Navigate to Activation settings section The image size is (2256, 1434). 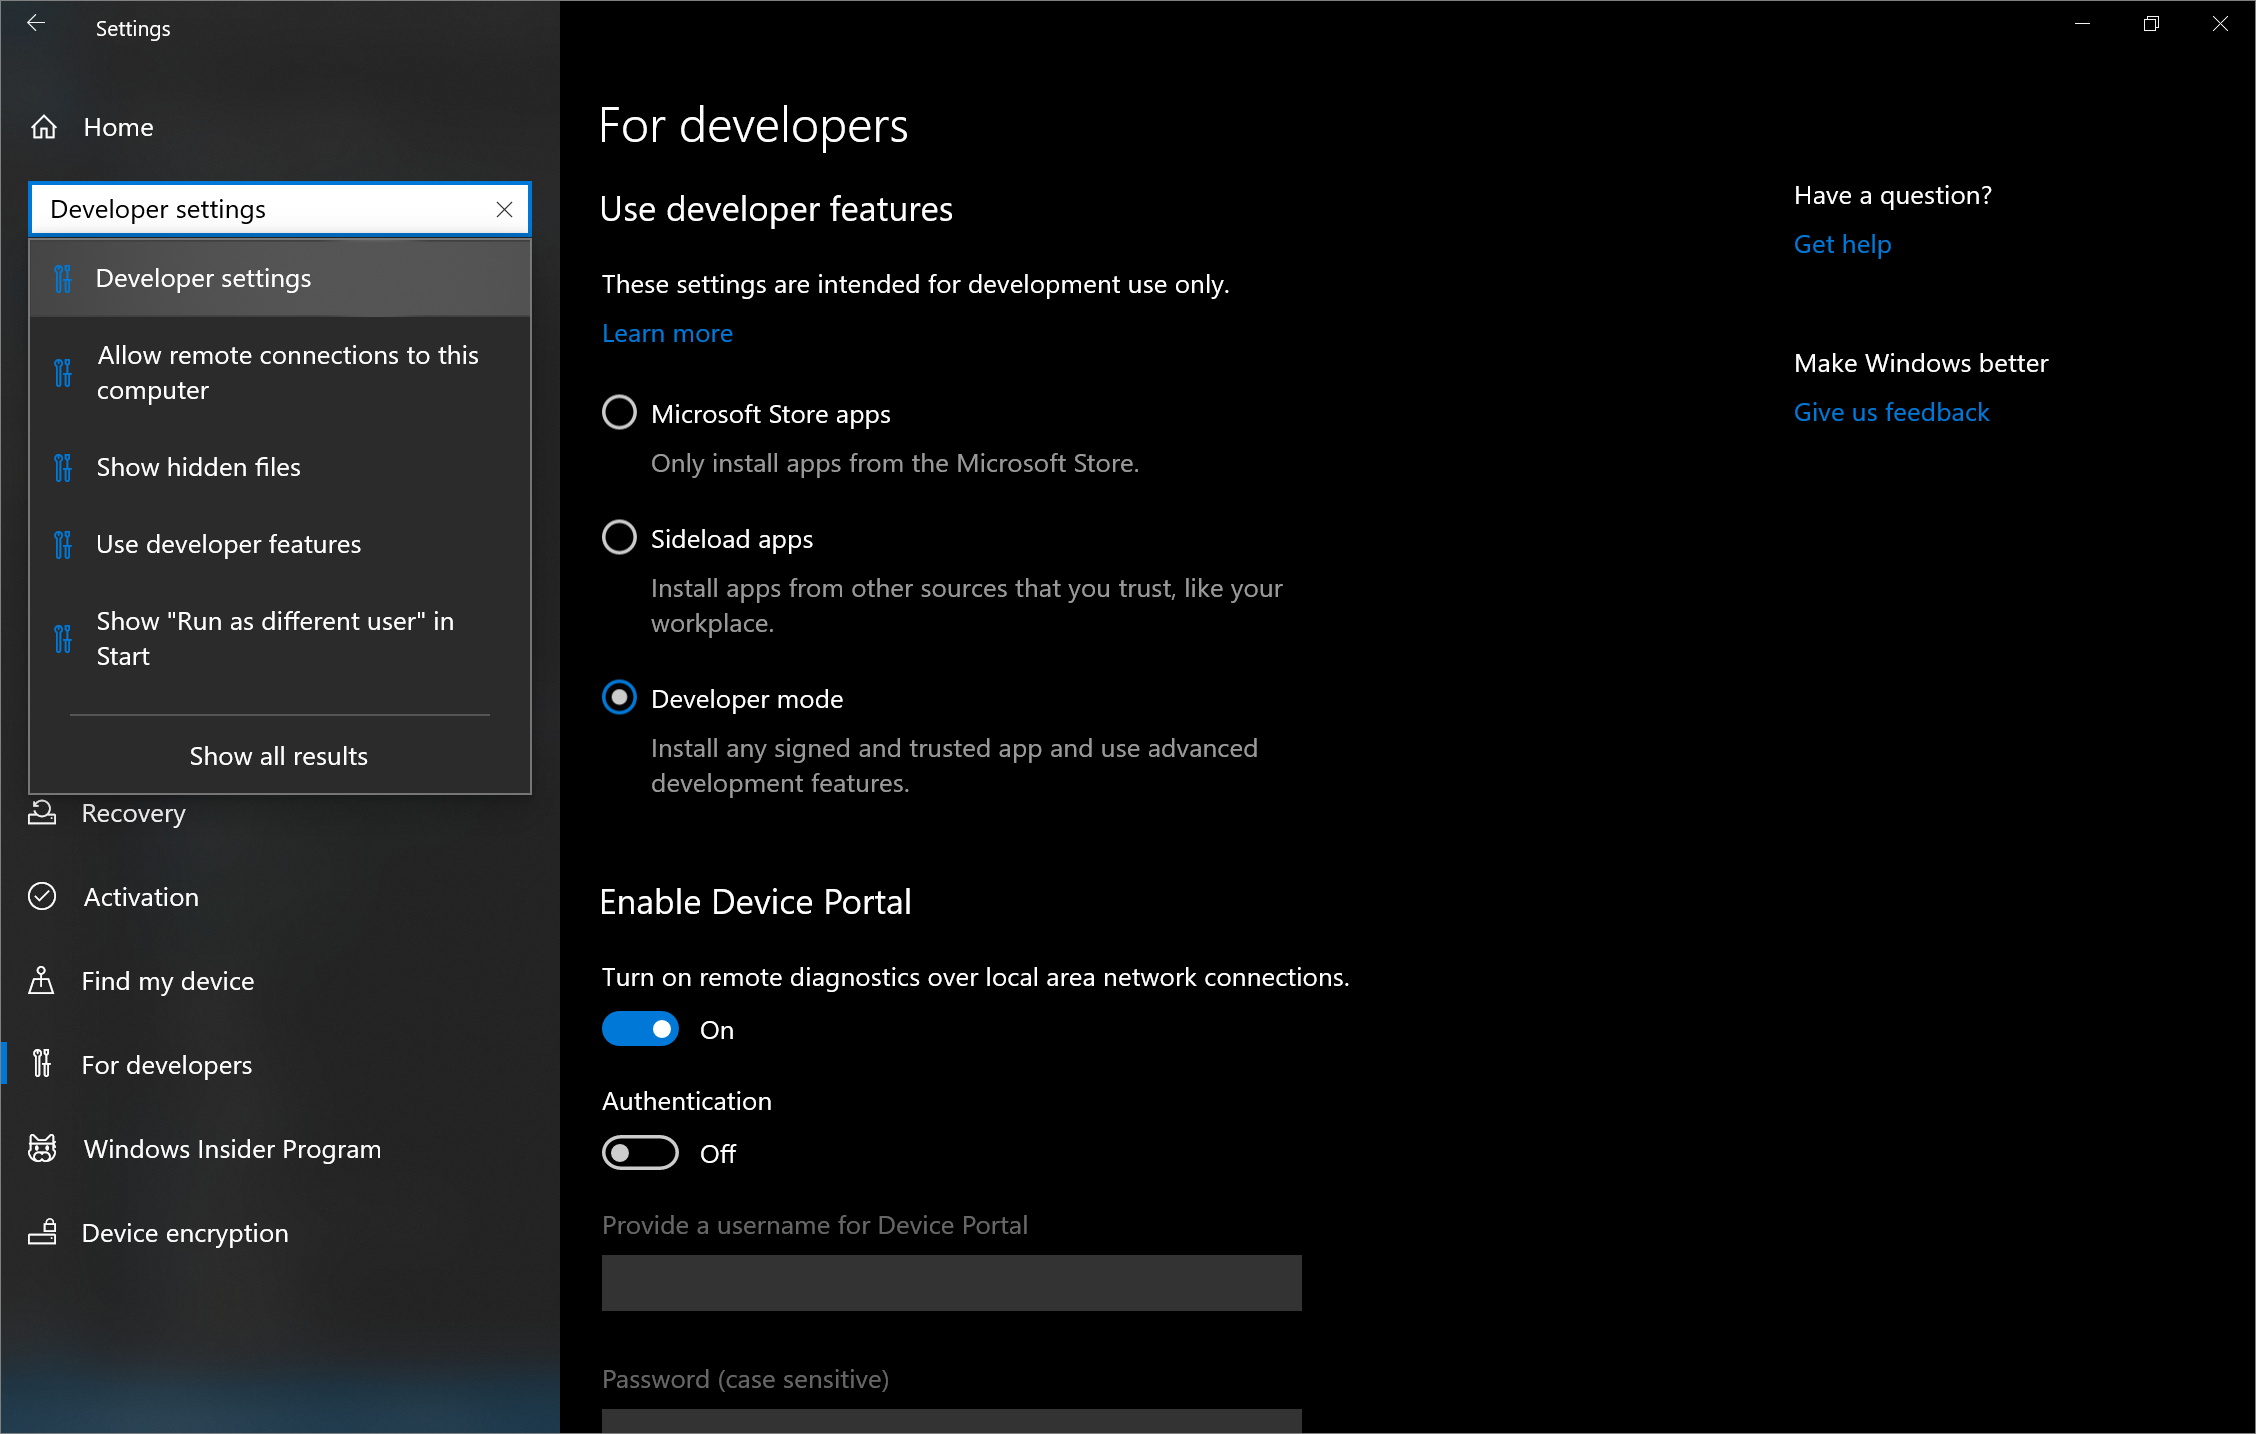(x=141, y=895)
